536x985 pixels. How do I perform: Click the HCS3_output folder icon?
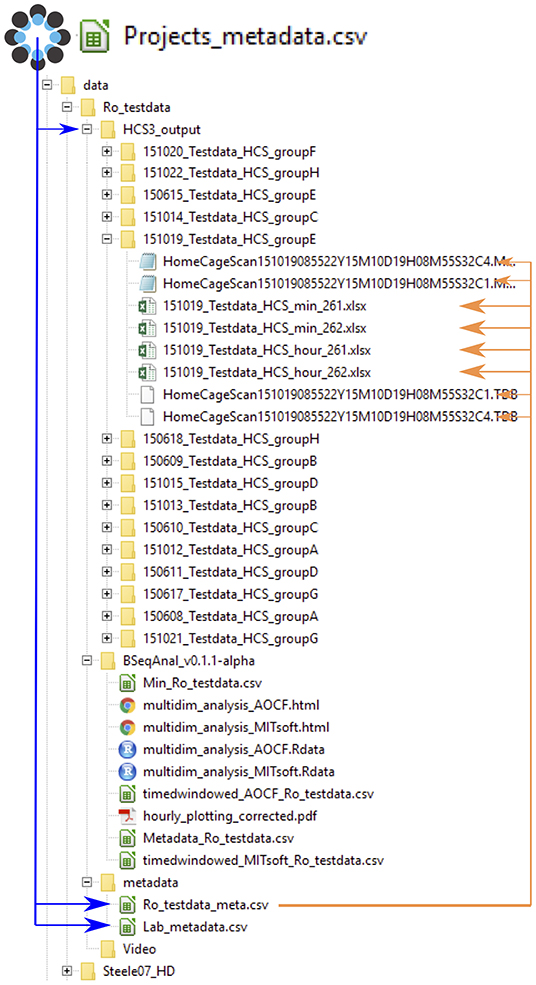coord(108,129)
